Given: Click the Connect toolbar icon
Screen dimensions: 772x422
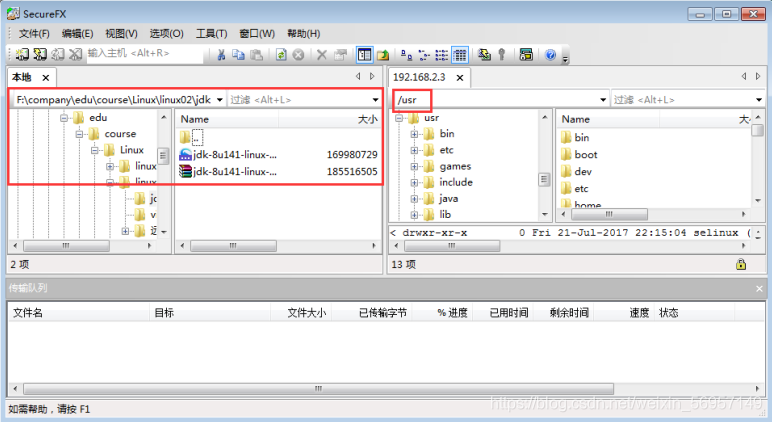Looking at the screenshot, I should click(x=22, y=54).
